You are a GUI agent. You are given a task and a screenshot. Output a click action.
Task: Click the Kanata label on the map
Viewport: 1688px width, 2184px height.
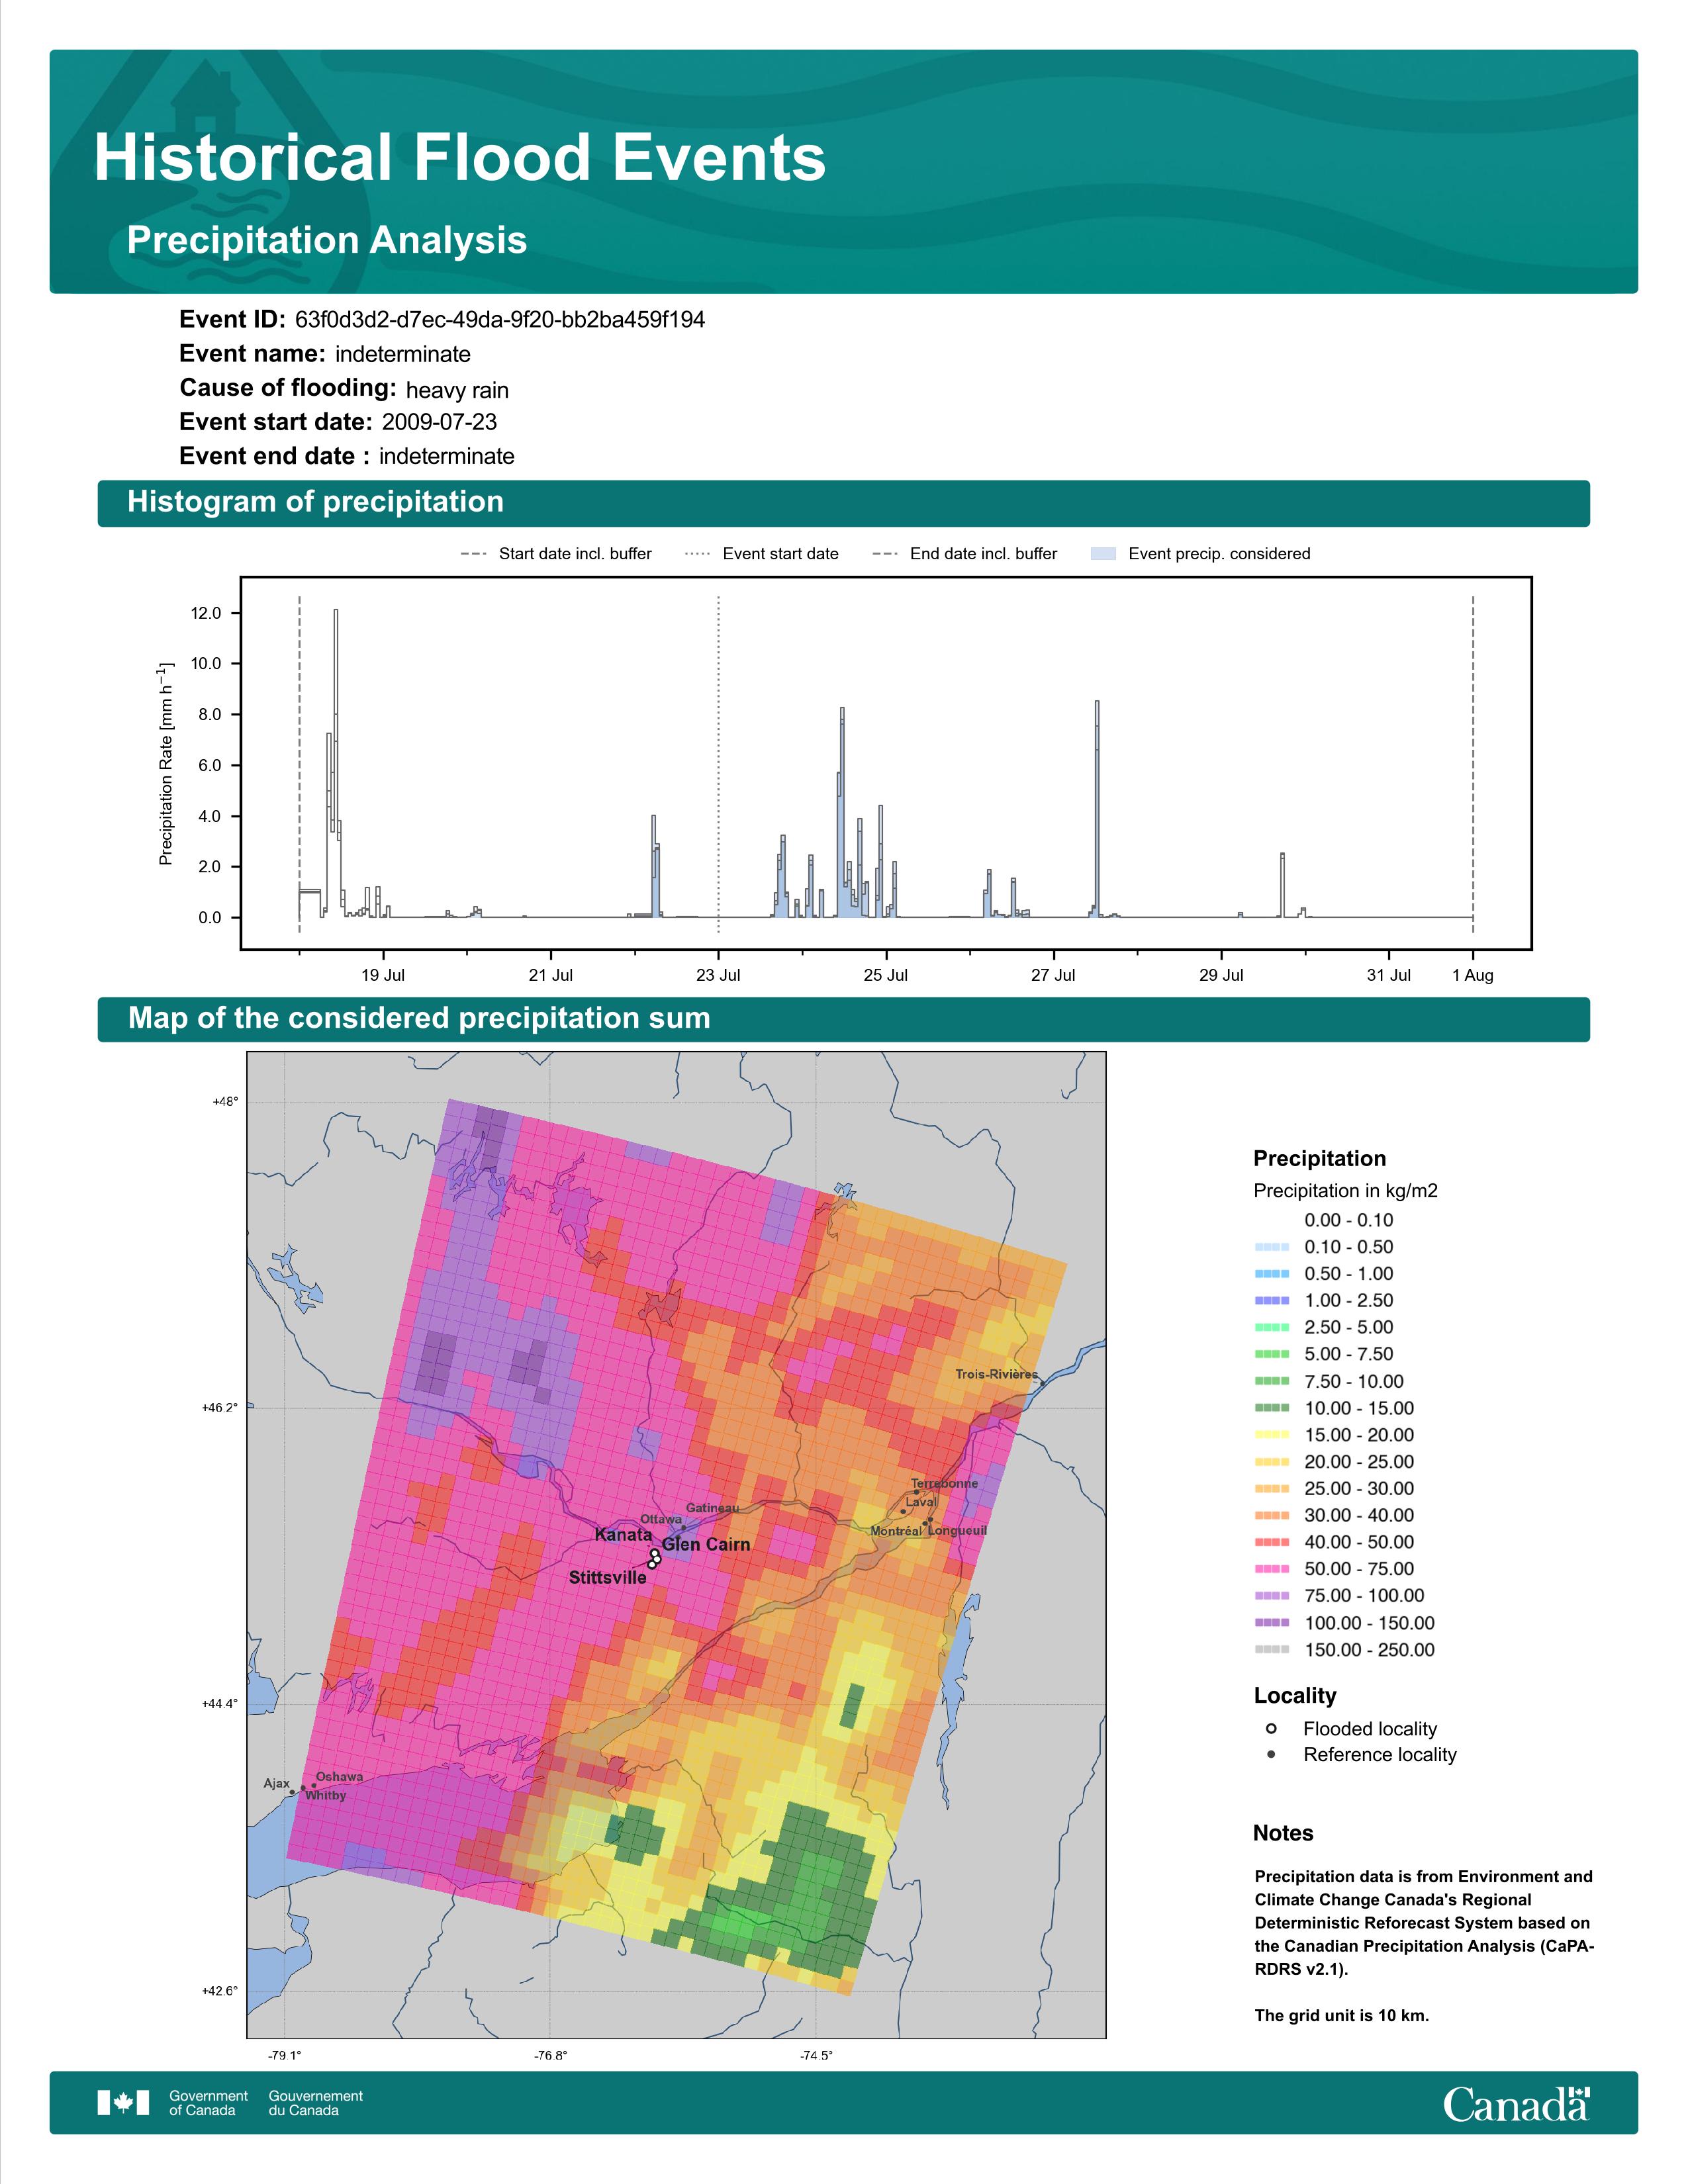(623, 1534)
